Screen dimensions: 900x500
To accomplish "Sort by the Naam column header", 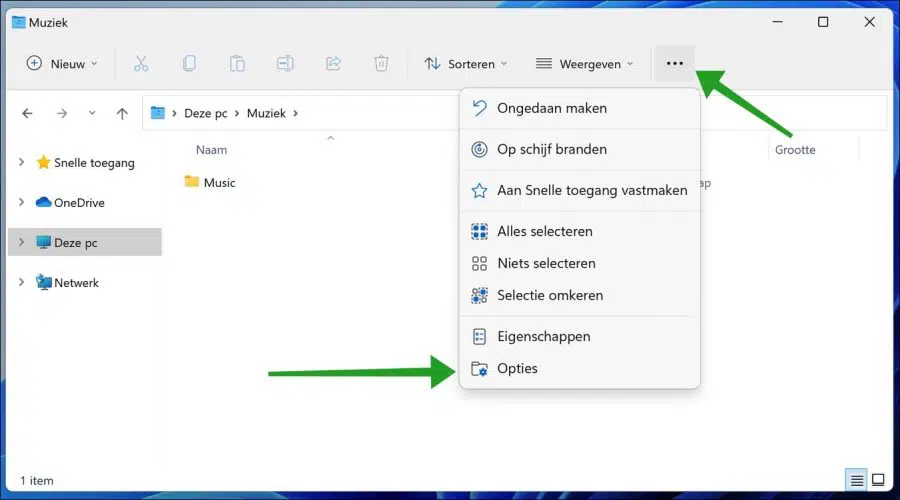I will coord(211,150).
